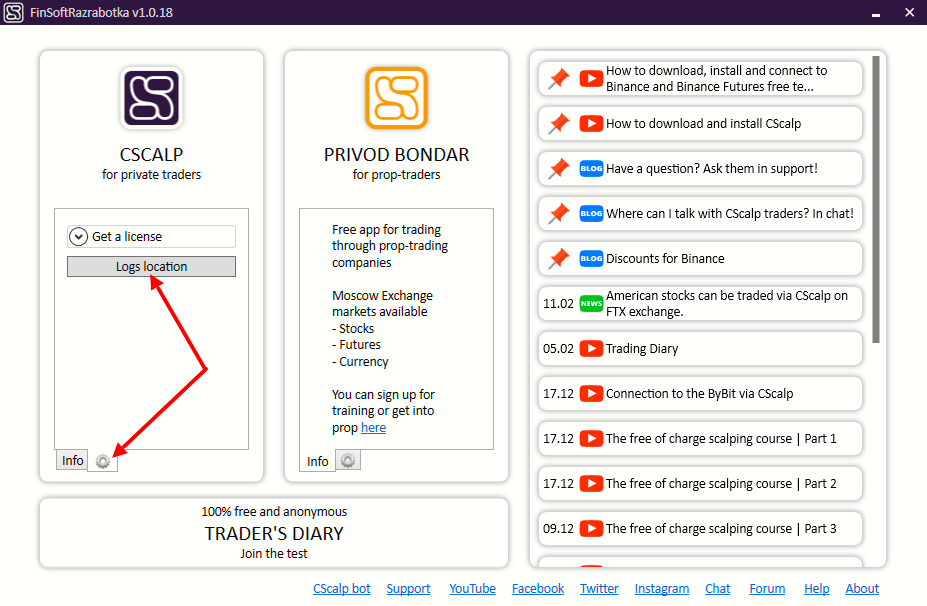Click YouTube icon on scalping course Part 3
The image size is (927, 606).
click(x=591, y=528)
